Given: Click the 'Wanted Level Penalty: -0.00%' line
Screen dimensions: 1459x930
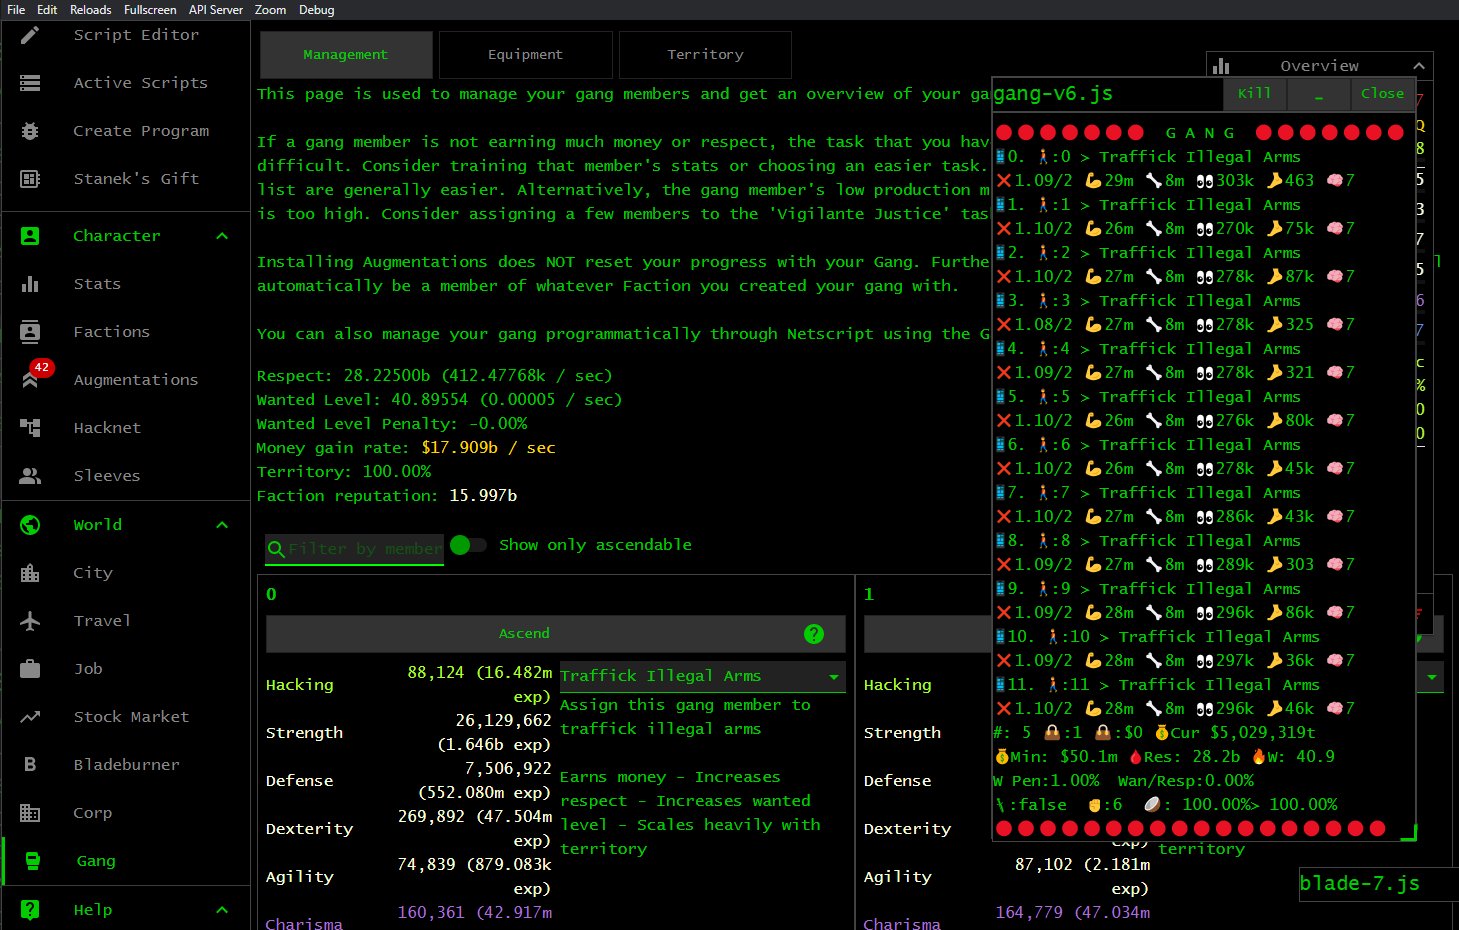Looking at the screenshot, I should (392, 424).
